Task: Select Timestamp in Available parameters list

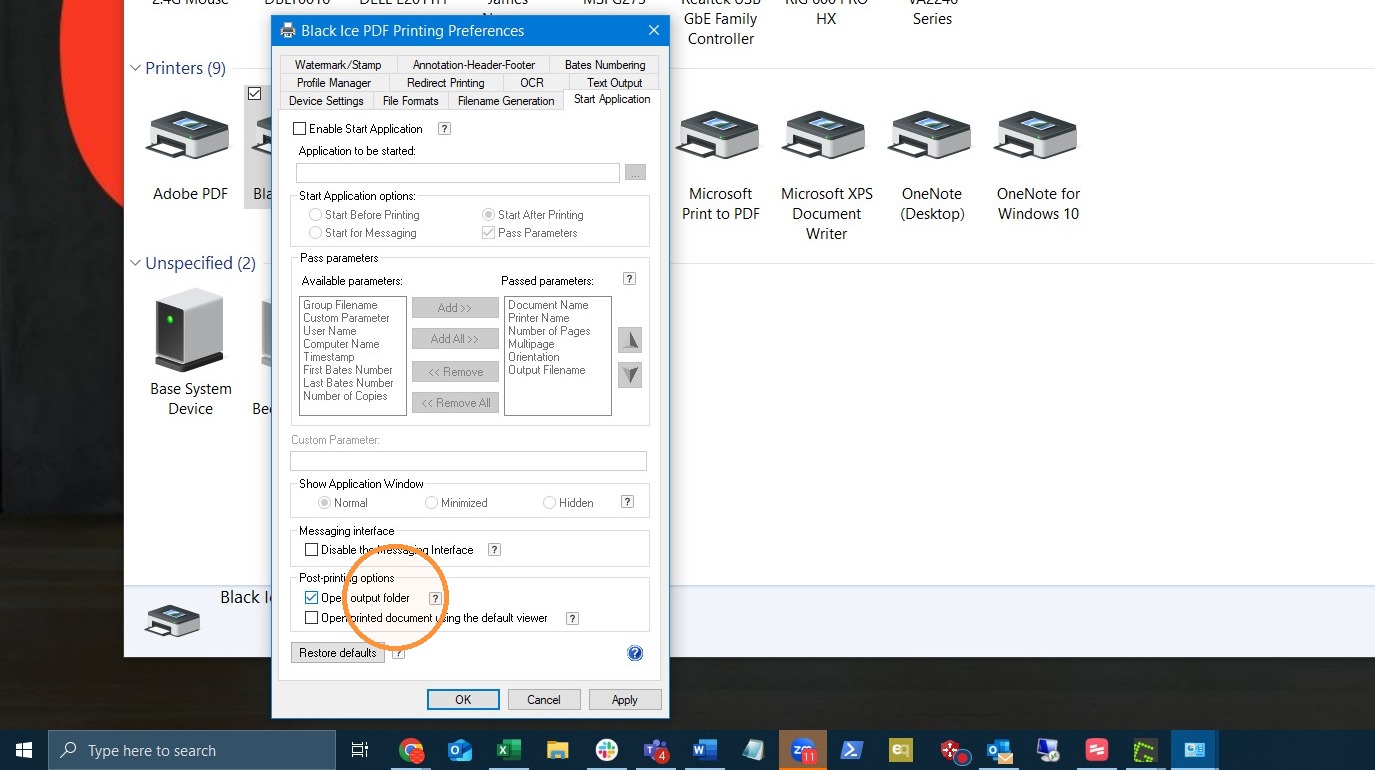Action: coord(329,357)
